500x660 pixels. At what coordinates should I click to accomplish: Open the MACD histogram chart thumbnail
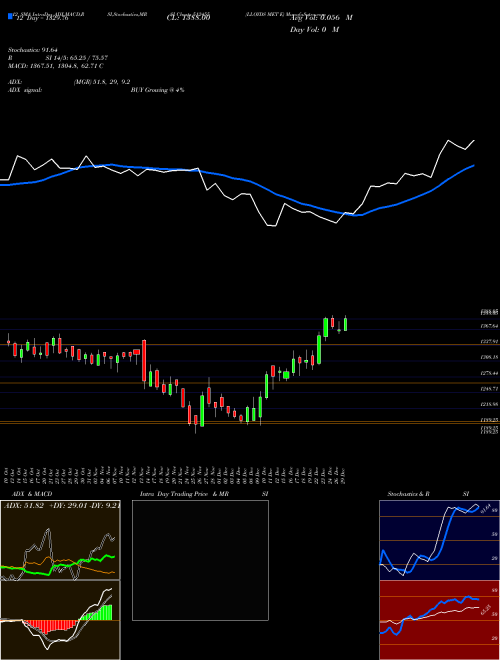pyautogui.click(x=60, y=620)
